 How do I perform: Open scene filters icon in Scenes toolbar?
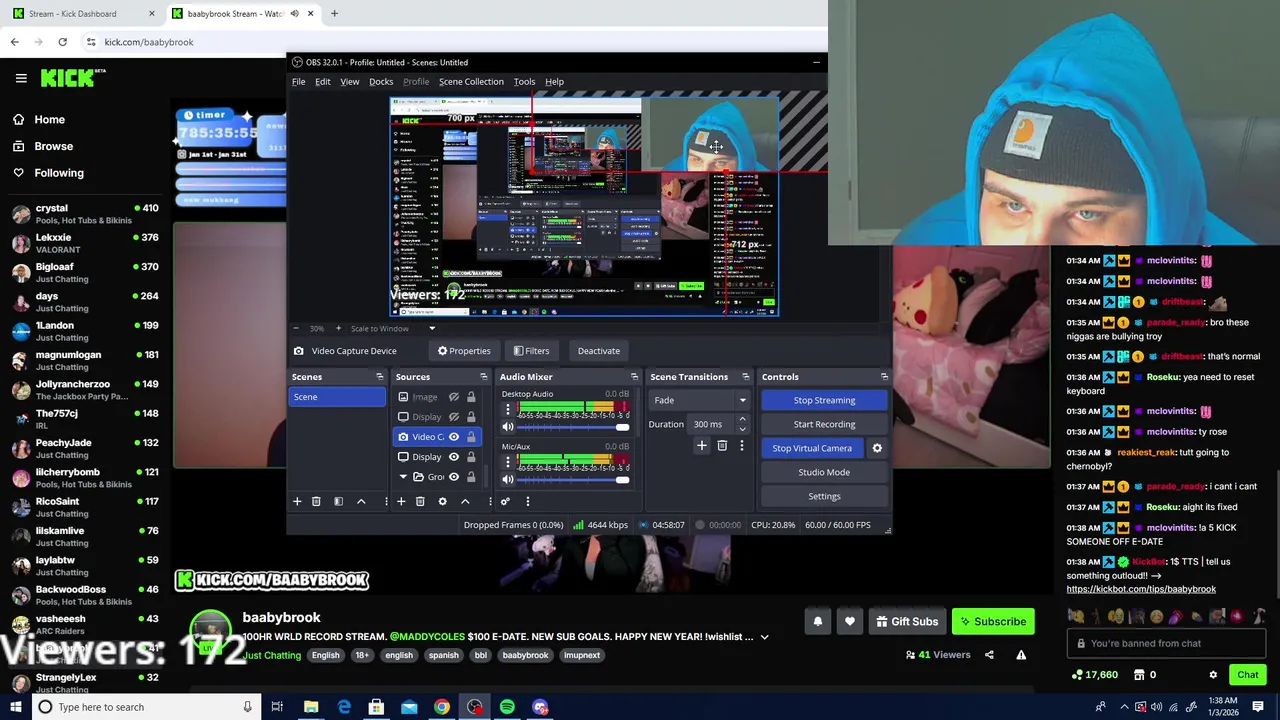[x=338, y=501]
